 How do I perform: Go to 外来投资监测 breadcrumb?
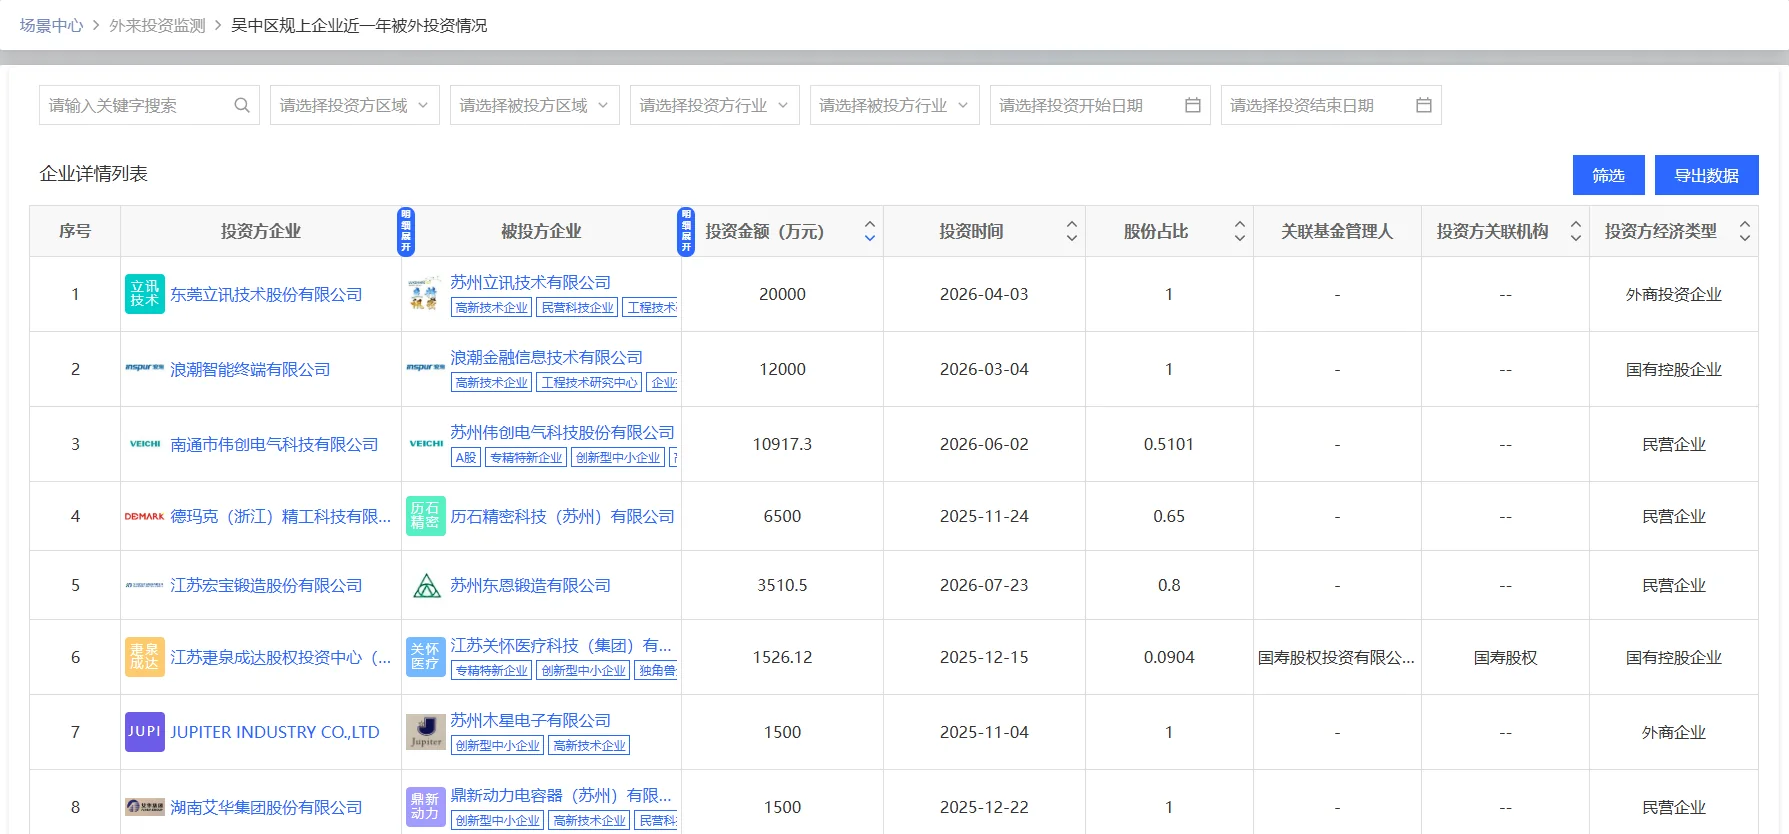pyautogui.click(x=157, y=25)
